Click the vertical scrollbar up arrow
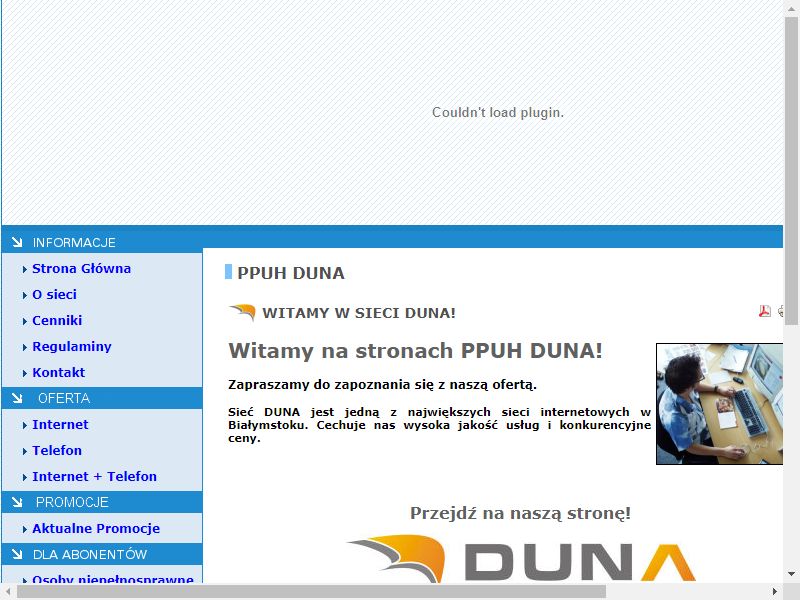The width and height of the screenshot is (800, 600). [x=791, y=8]
